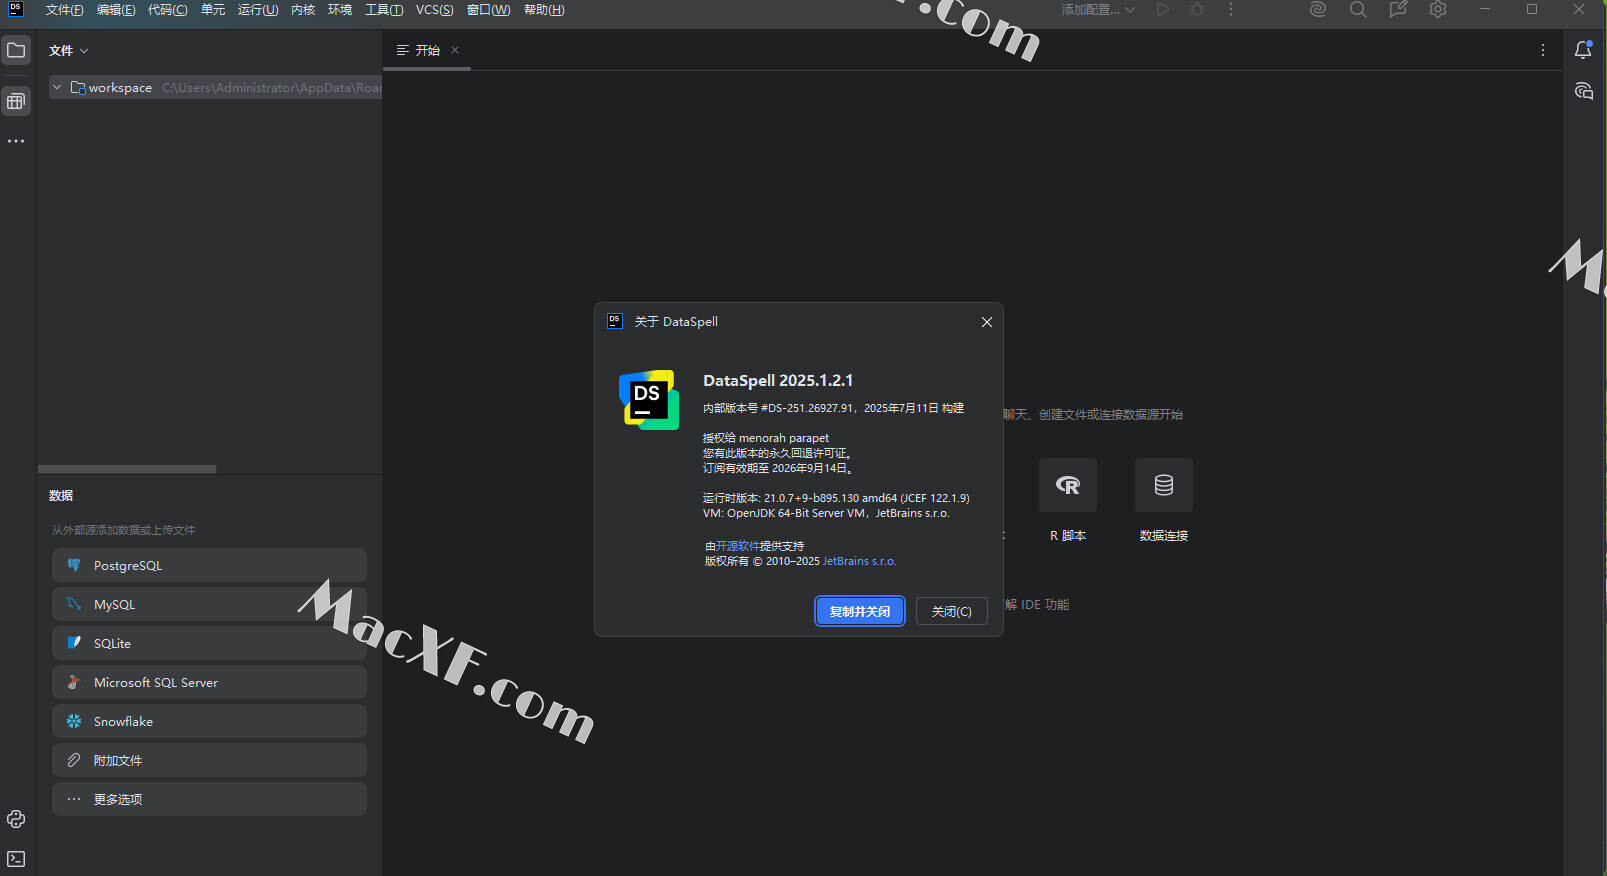The image size is (1607, 876).
Task: Click the R script icon tile
Action: pos(1068,485)
